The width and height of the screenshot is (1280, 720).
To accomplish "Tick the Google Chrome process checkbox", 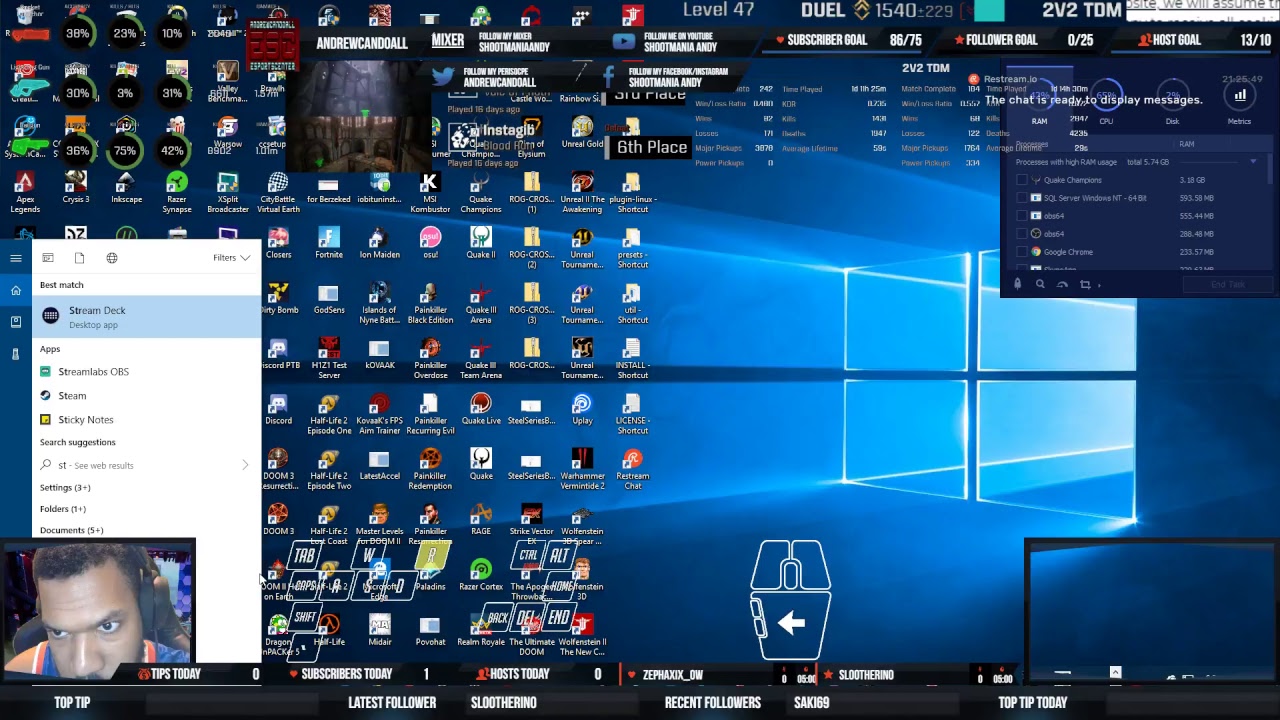I will 1021,252.
